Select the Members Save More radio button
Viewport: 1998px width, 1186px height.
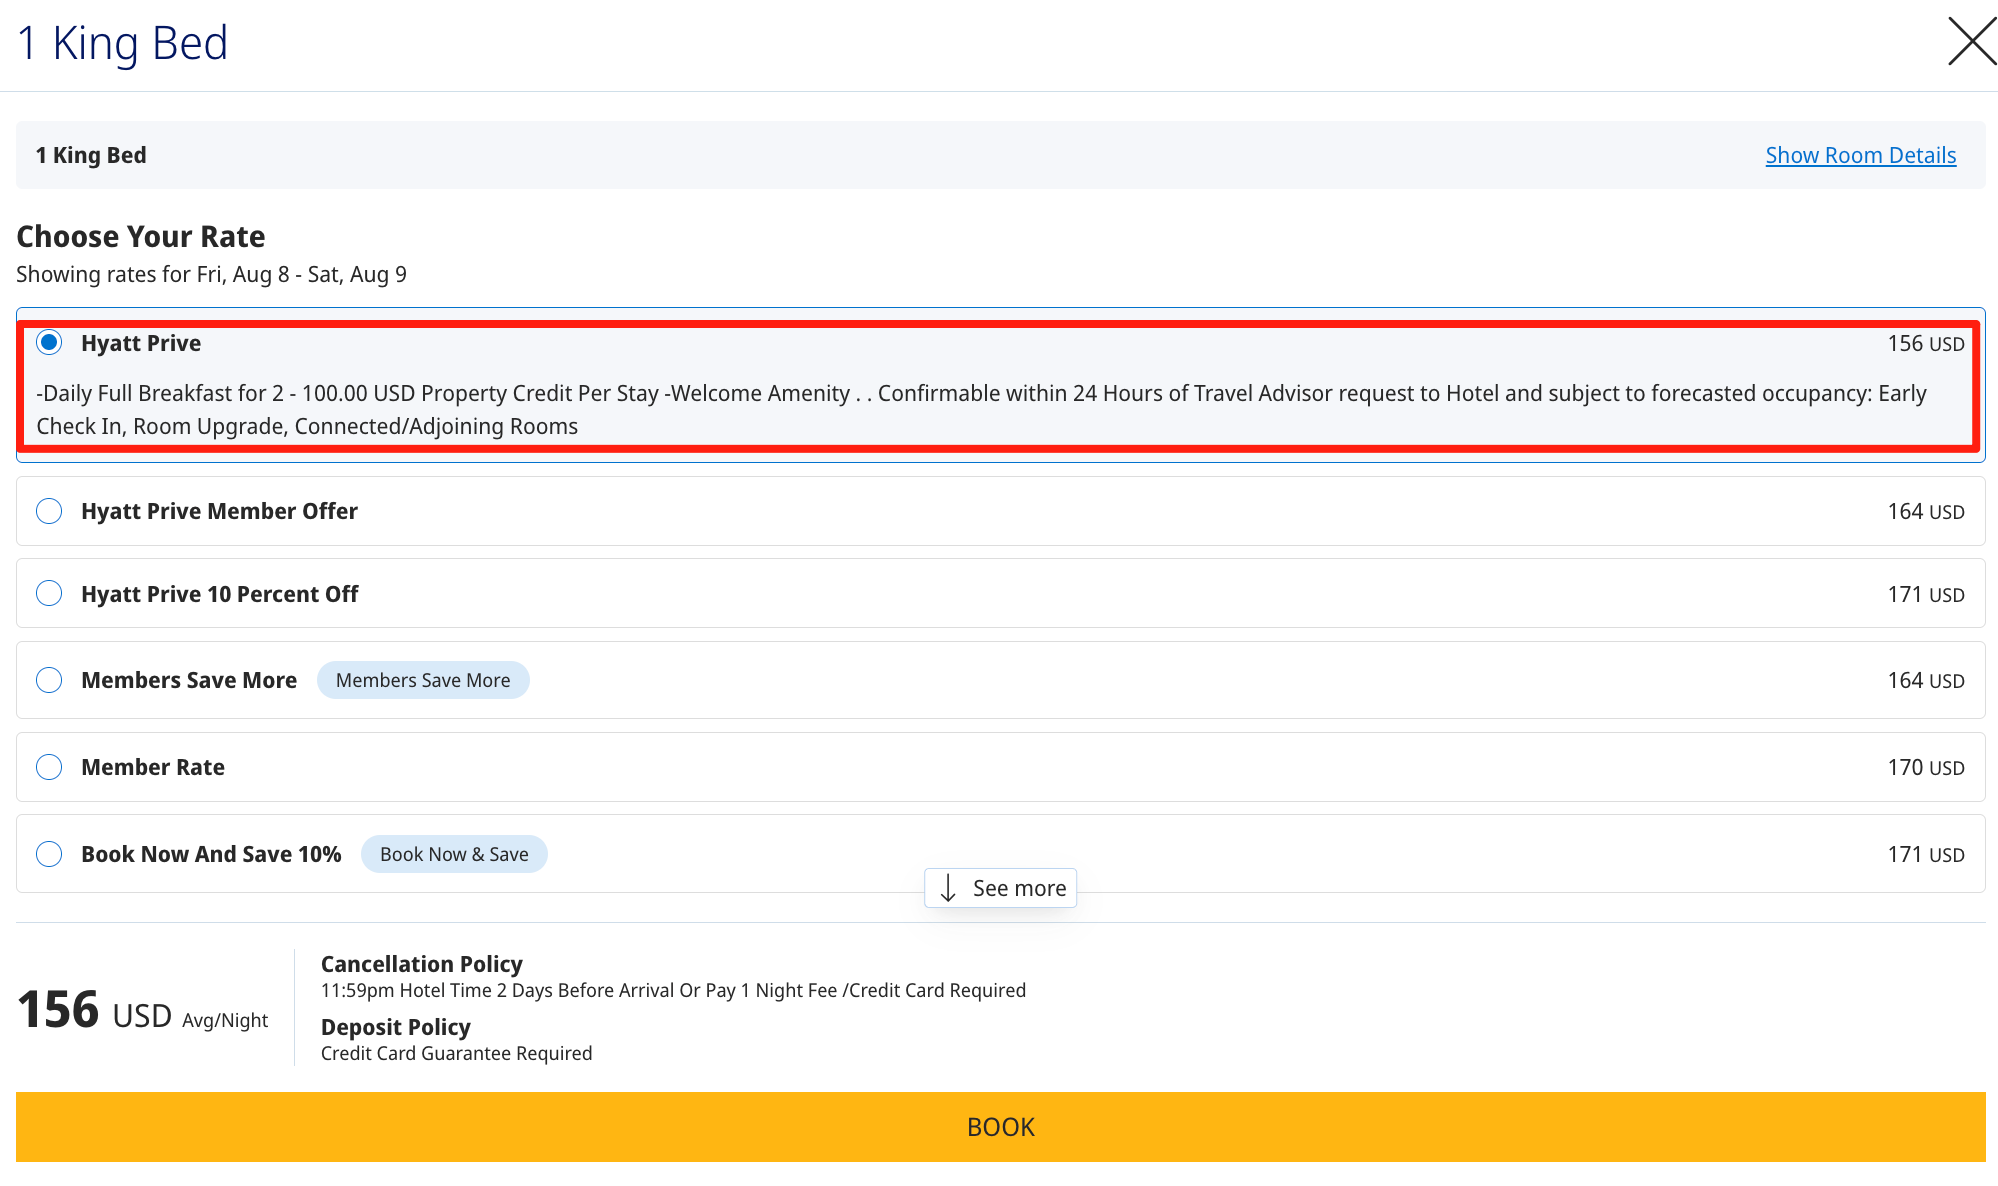point(49,680)
